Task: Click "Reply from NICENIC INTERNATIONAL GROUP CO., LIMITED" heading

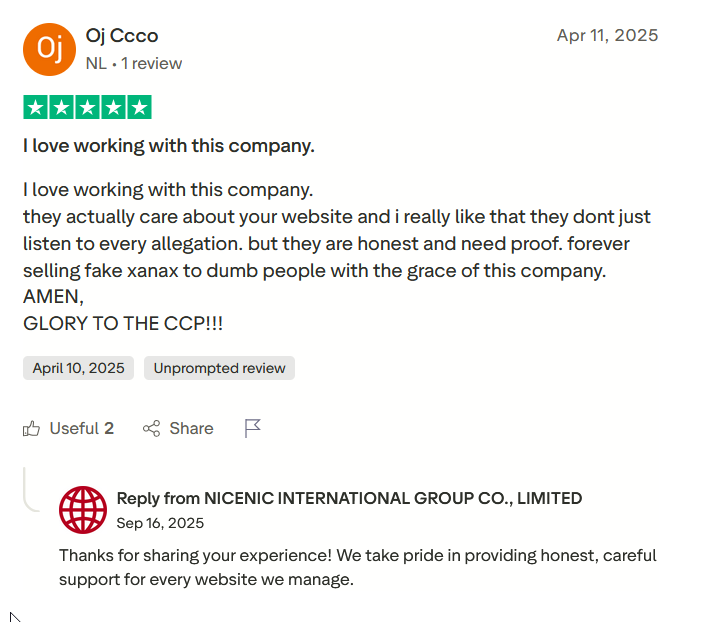Action: [349, 498]
